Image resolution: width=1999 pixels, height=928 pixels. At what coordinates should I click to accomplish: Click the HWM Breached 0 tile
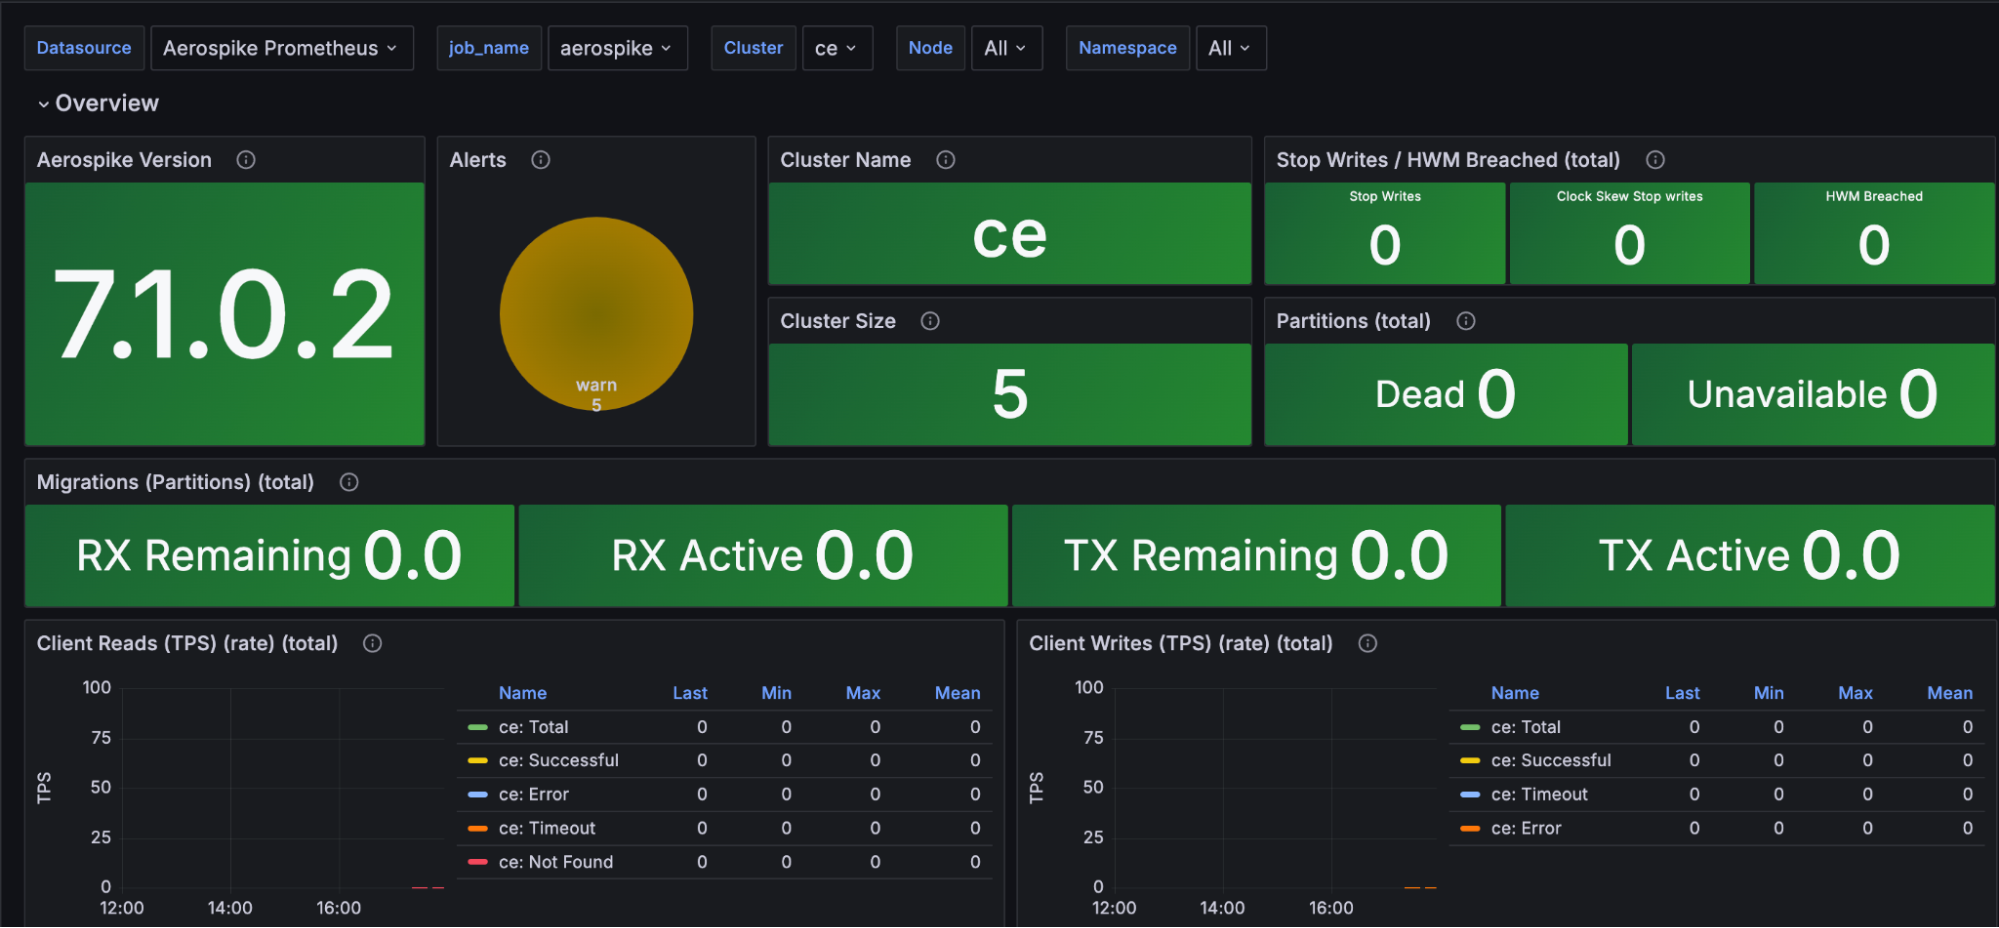point(1874,233)
